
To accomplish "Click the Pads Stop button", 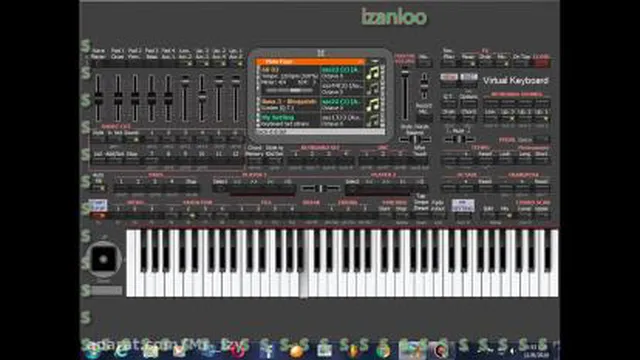I will tap(191, 188).
